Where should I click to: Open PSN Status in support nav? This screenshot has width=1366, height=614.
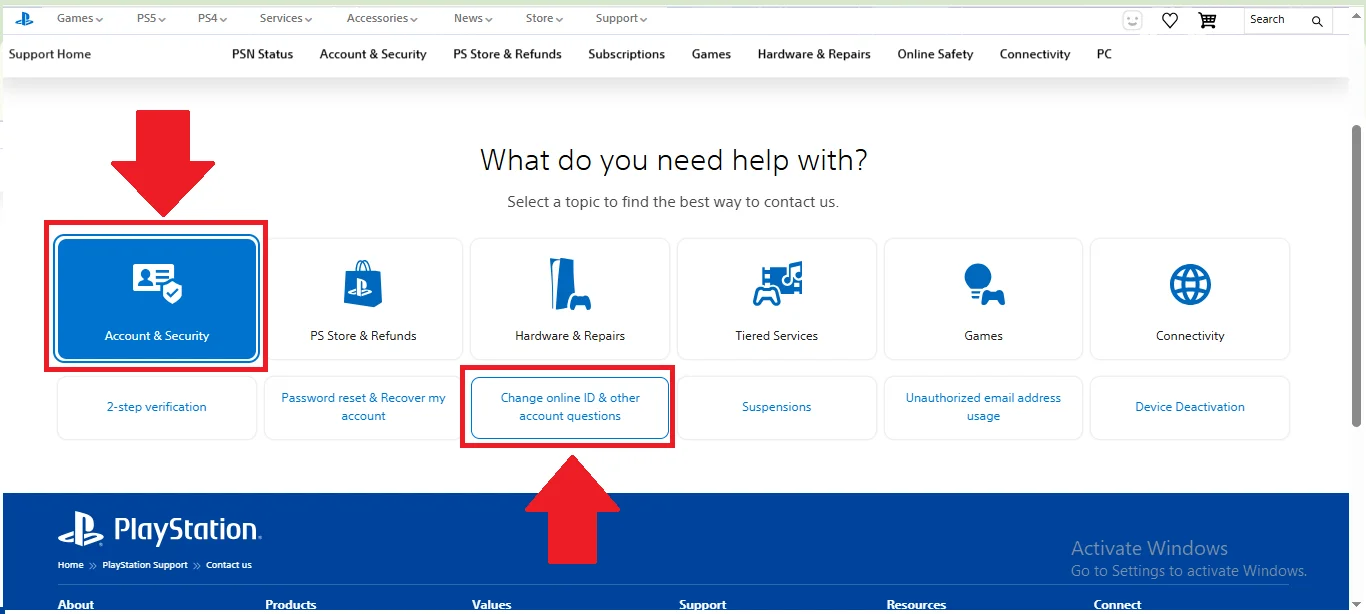tap(262, 54)
